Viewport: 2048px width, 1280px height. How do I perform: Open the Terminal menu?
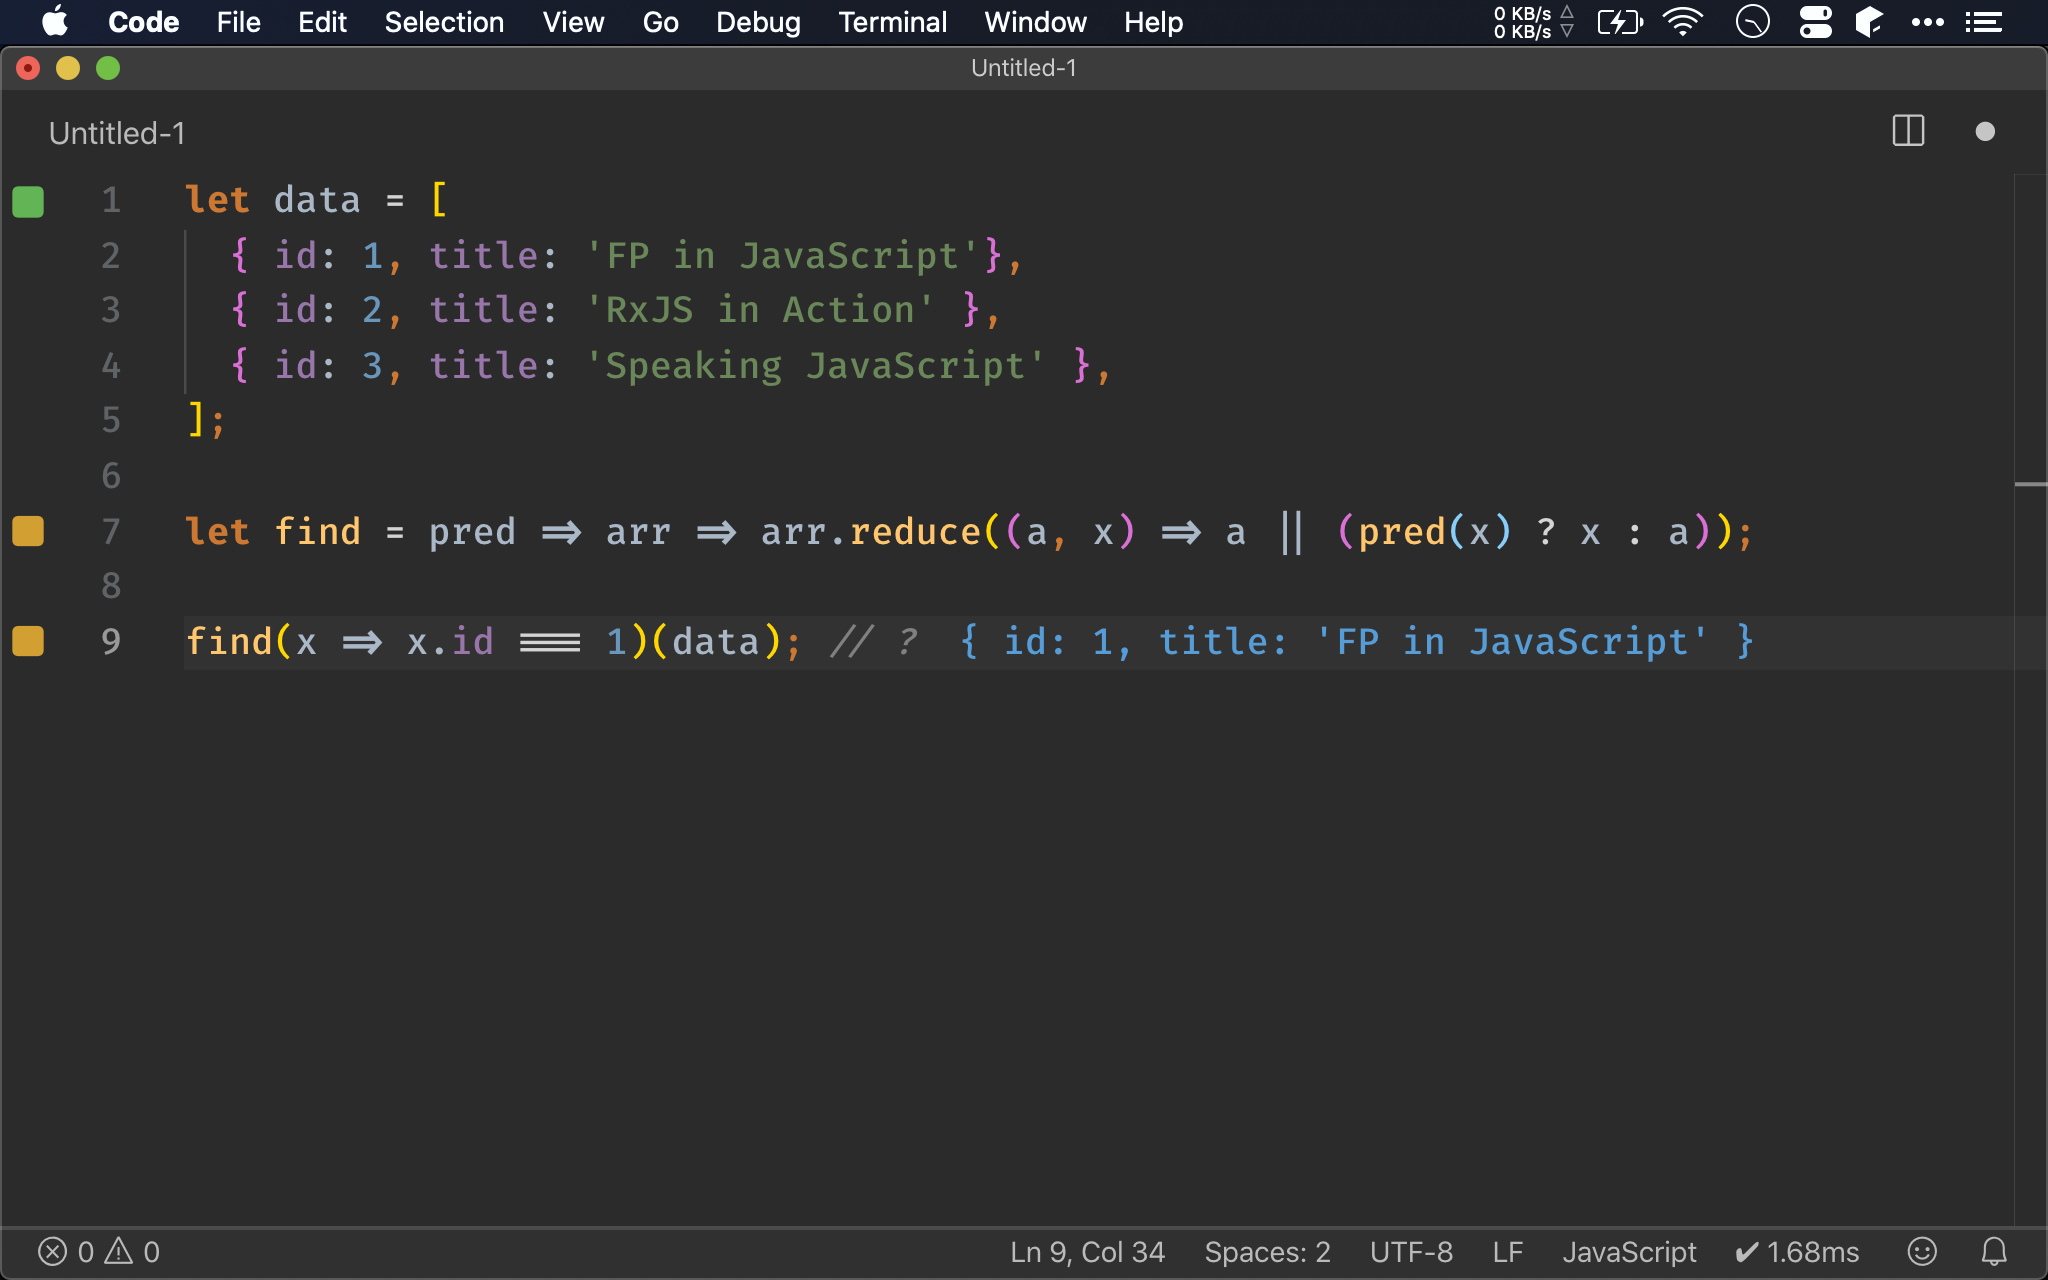[892, 22]
